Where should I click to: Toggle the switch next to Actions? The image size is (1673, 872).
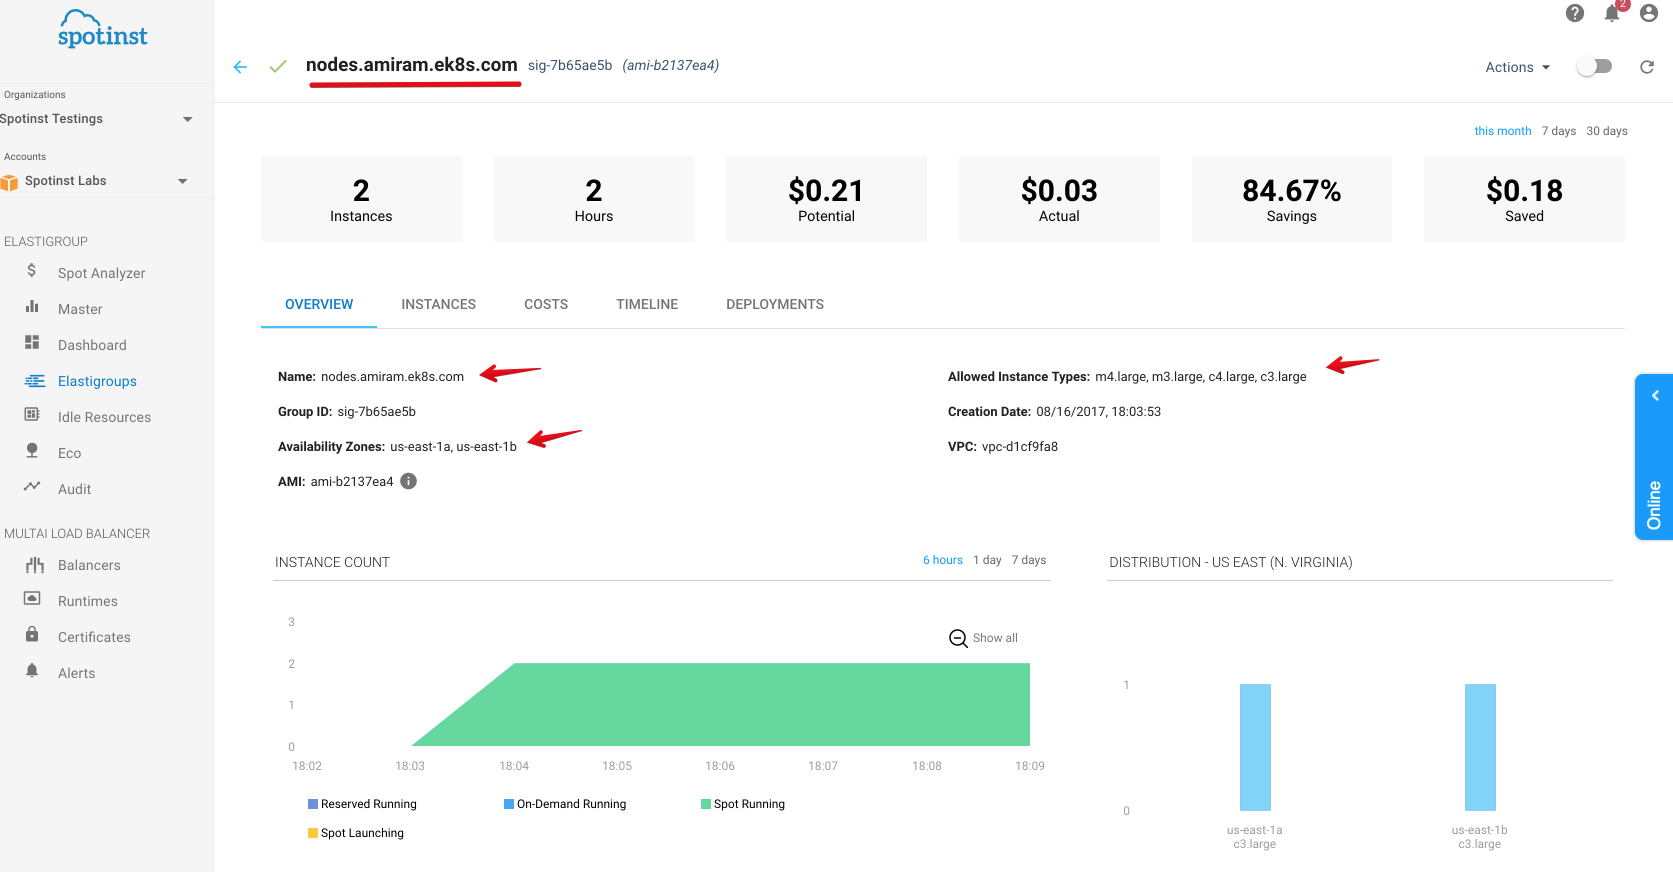[x=1594, y=66]
